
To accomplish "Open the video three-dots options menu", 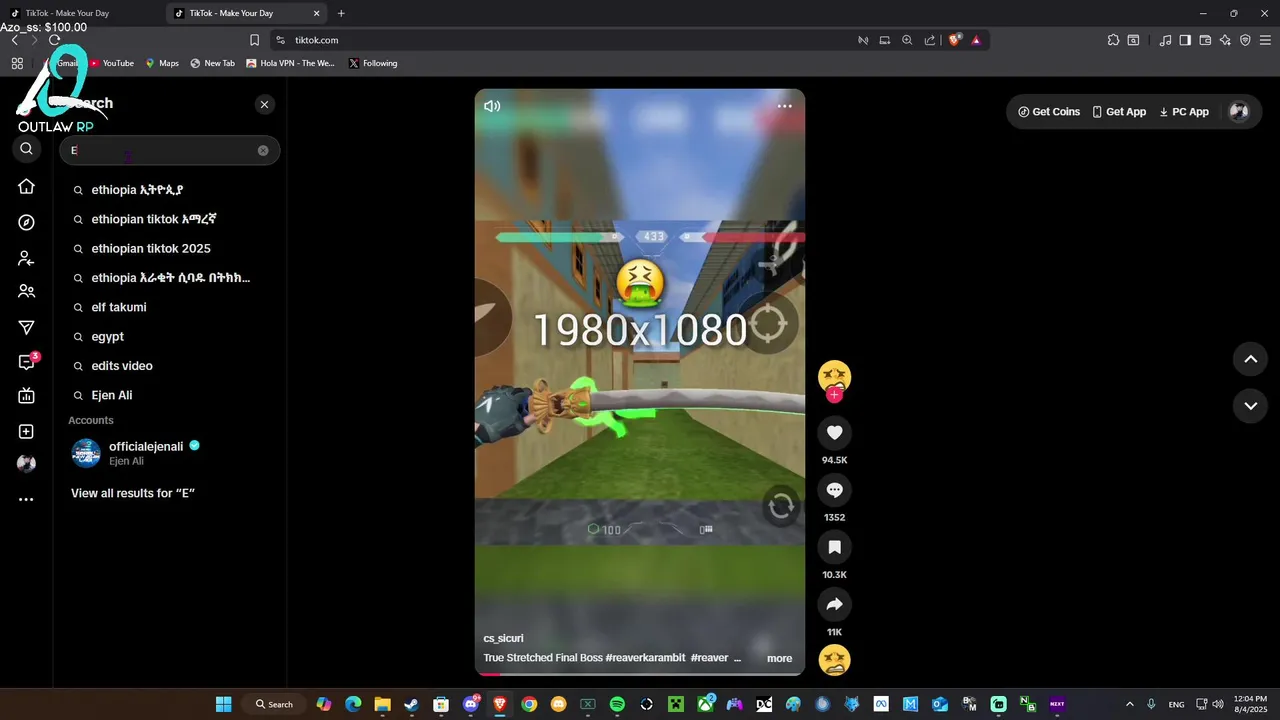I will (785, 106).
